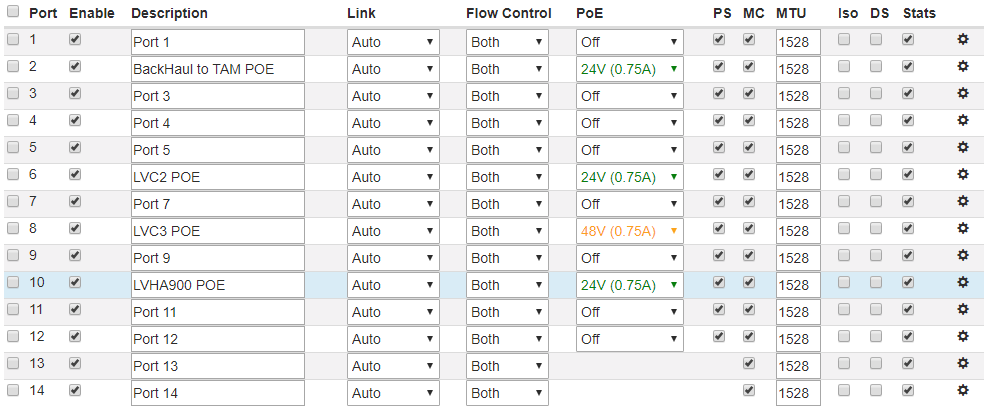
Task: Click gear icon for LVC3 POE row
Action: click(x=963, y=229)
